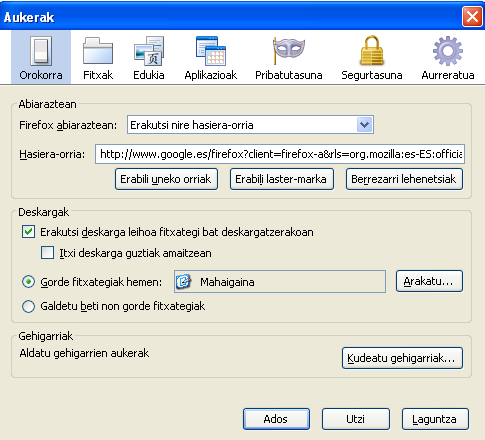This screenshot has width=485, height=440.
Task: Click Berrezarri lehenetsiak button
Action: pos(404,179)
